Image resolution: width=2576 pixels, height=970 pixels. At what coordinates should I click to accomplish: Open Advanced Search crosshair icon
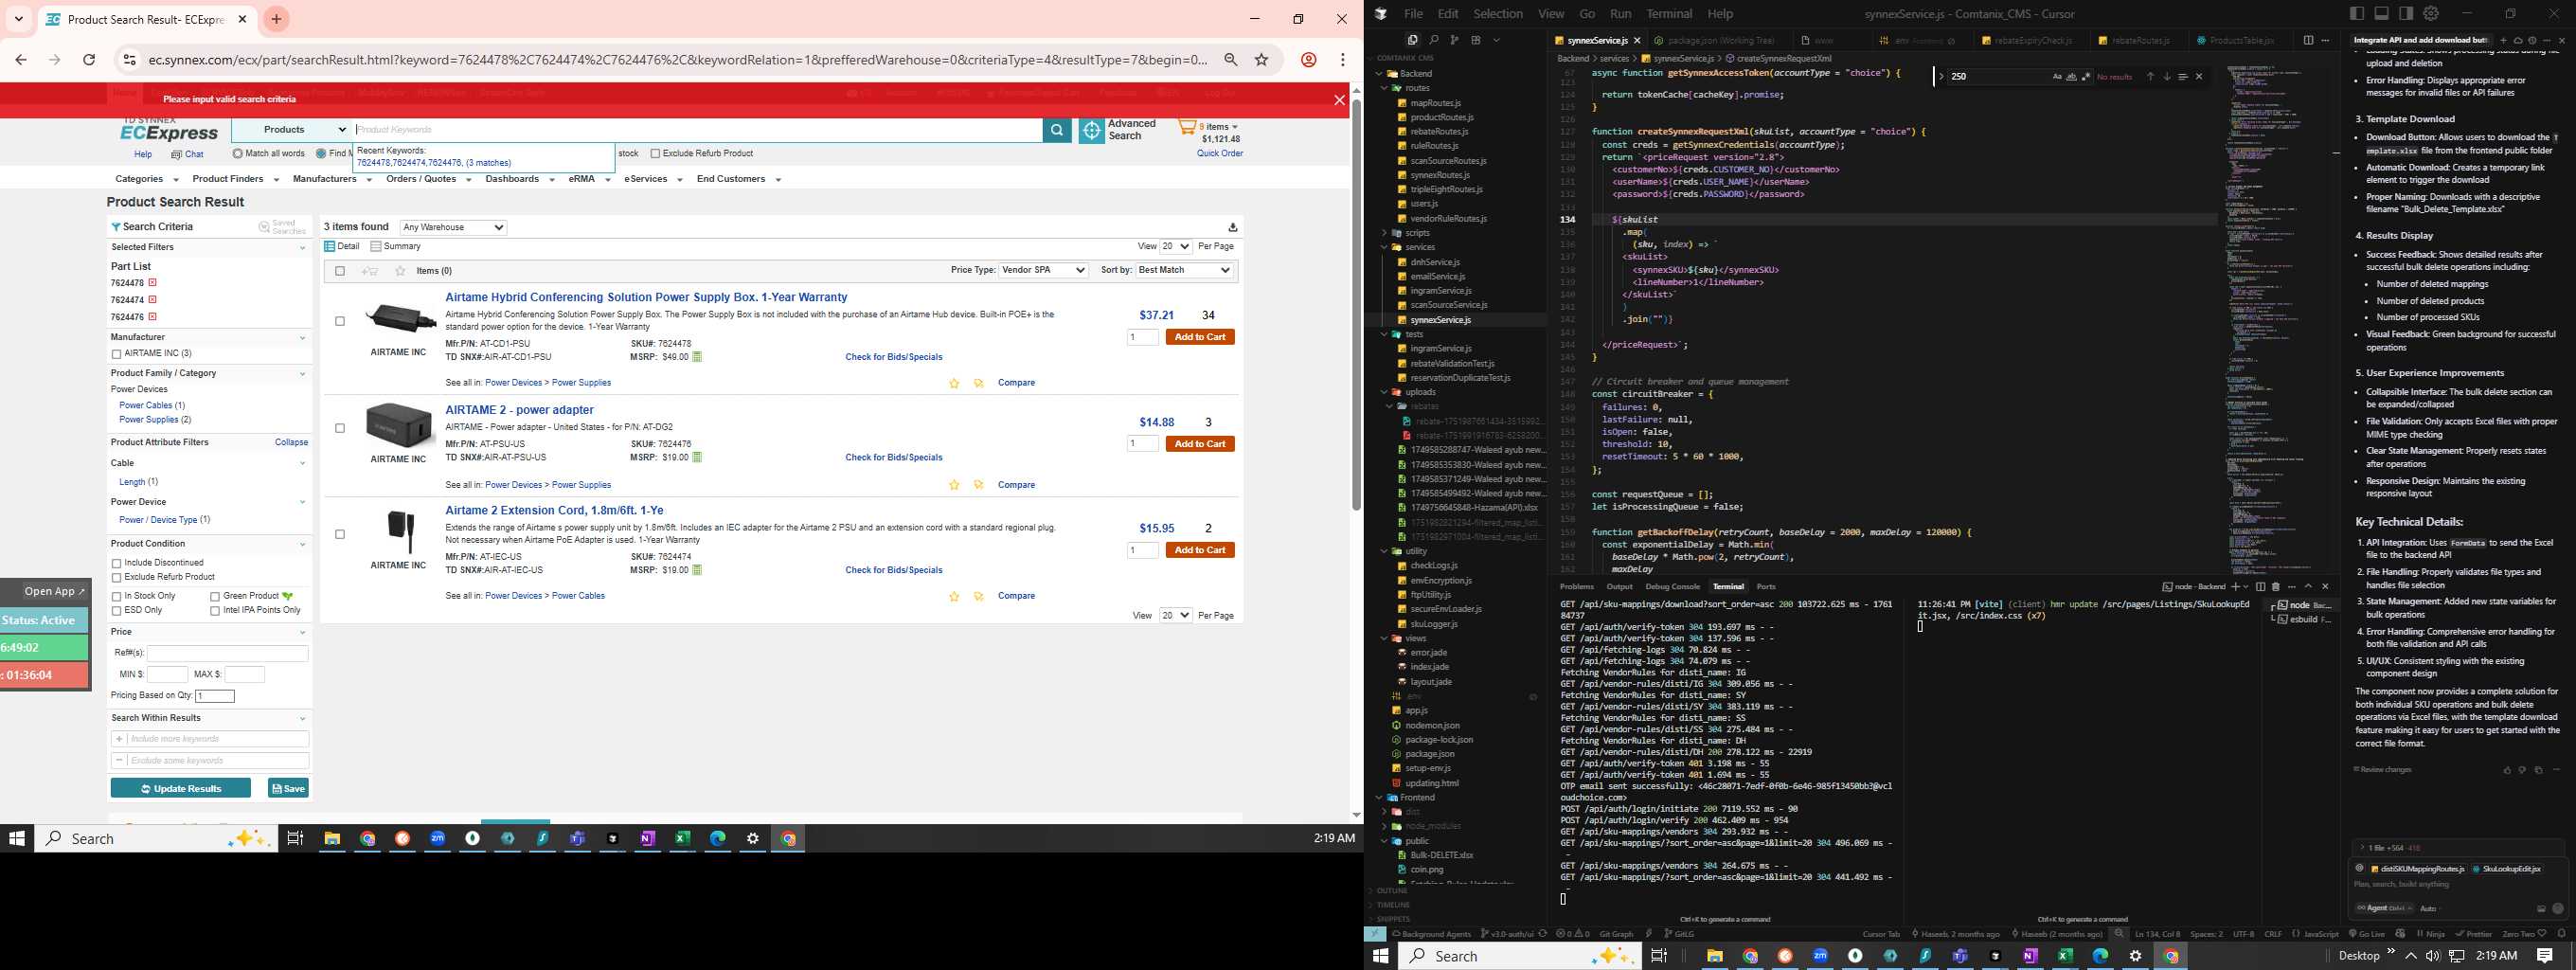tap(1091, 130)
